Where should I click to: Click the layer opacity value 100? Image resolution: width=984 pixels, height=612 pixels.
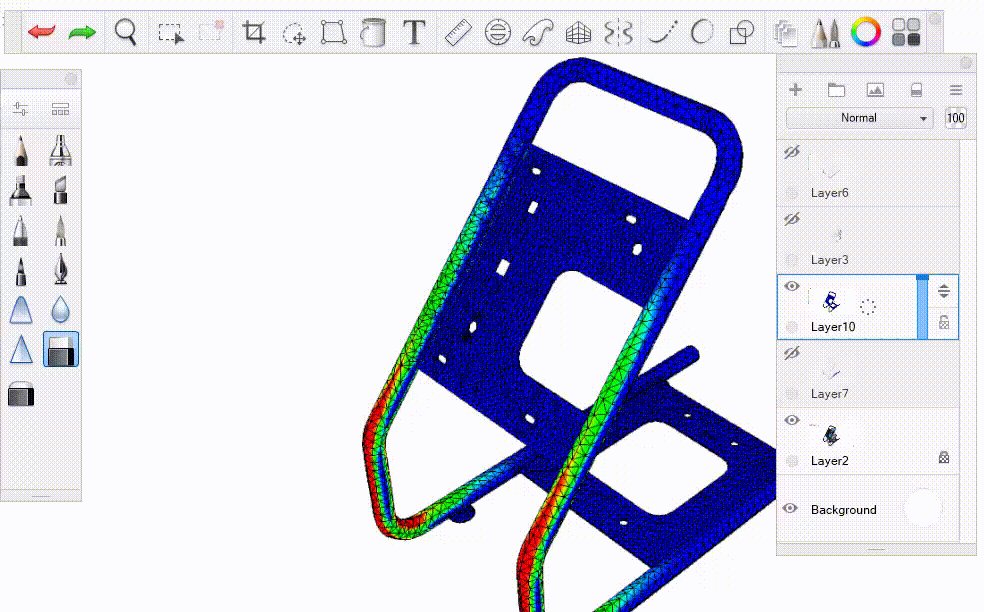click(x=955, y=118)
